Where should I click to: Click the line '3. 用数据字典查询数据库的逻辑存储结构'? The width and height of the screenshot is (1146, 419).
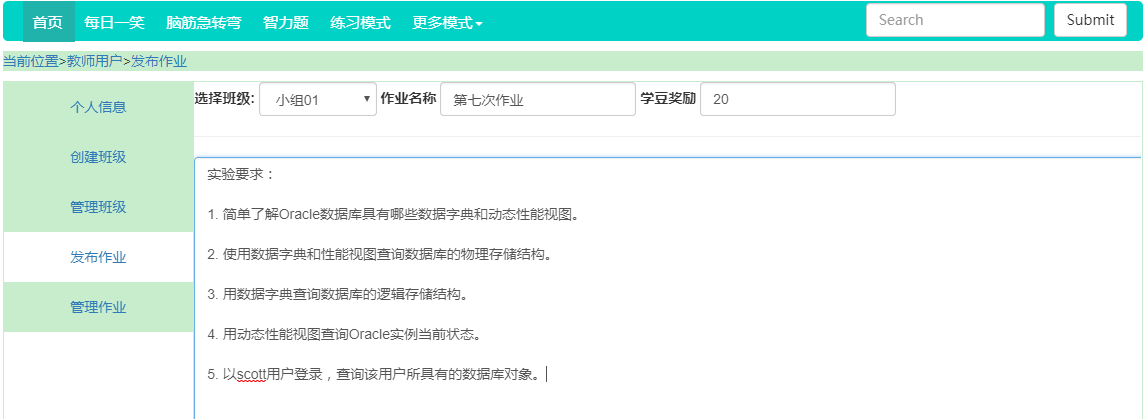338,295
